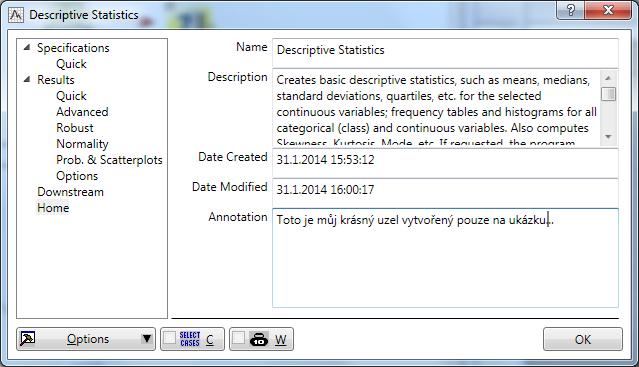Click the Date Created field
Viewport: 639px width, 367px height.
click(445, 163)
